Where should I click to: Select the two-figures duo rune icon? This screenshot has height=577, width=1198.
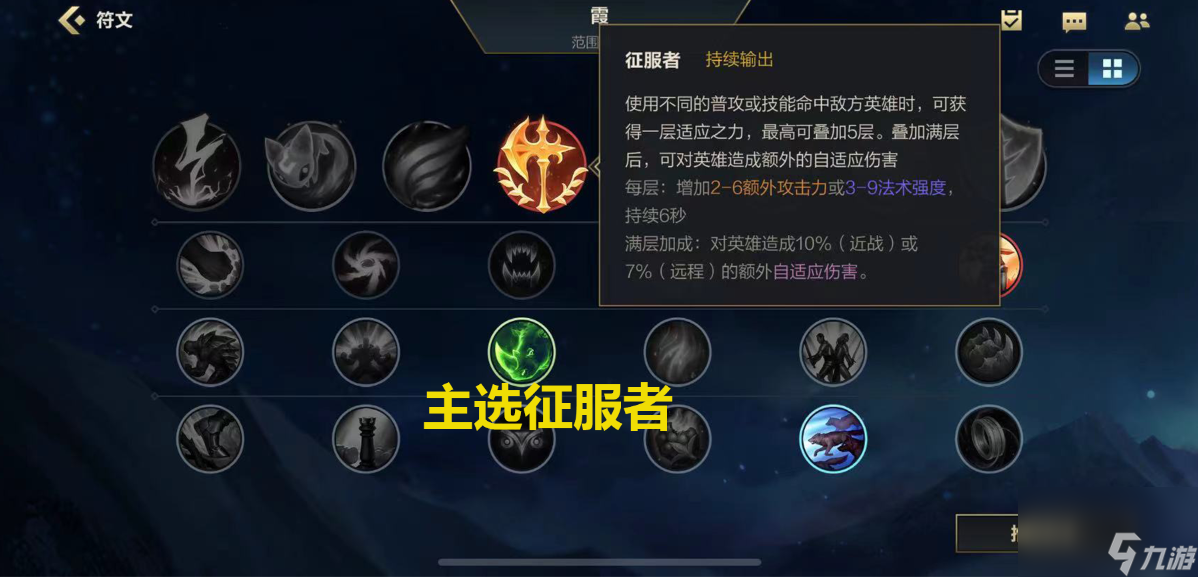833,352
